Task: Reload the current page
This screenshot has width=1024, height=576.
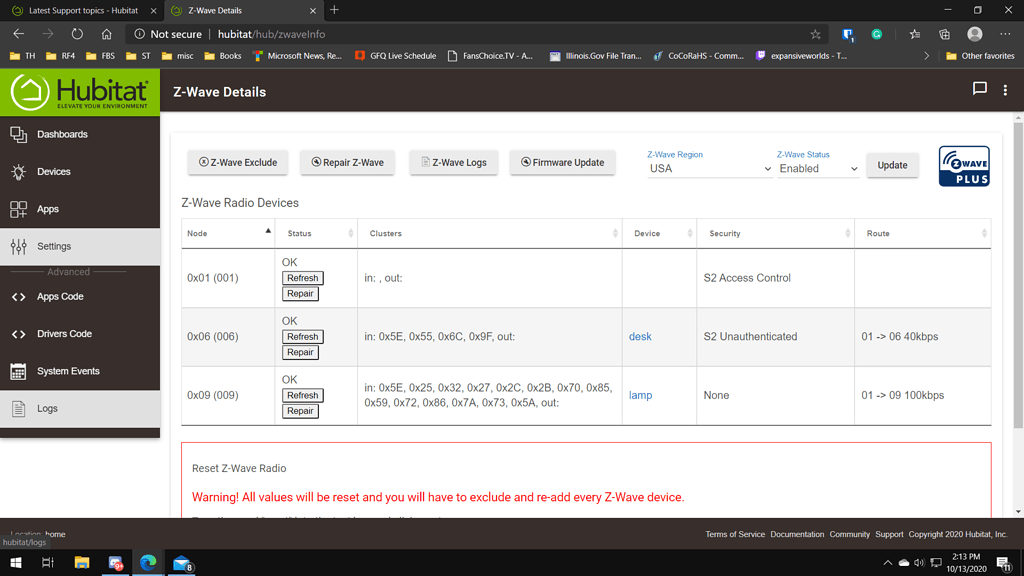Action: click(x=77, y=34)
